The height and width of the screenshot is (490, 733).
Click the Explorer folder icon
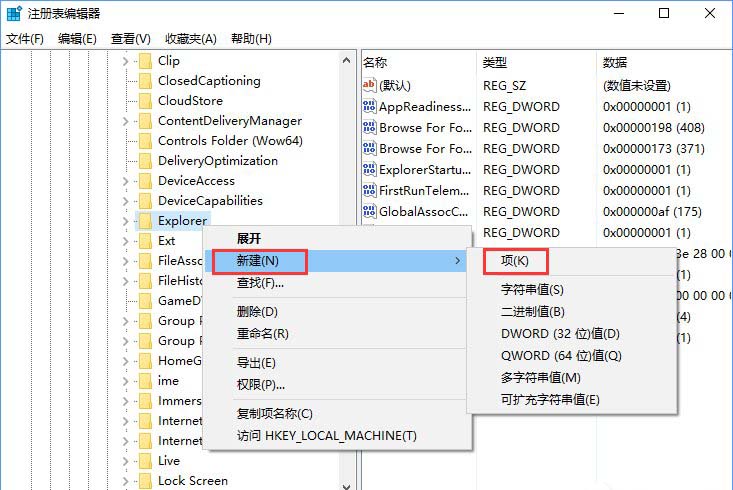click(x=146, y=221)
